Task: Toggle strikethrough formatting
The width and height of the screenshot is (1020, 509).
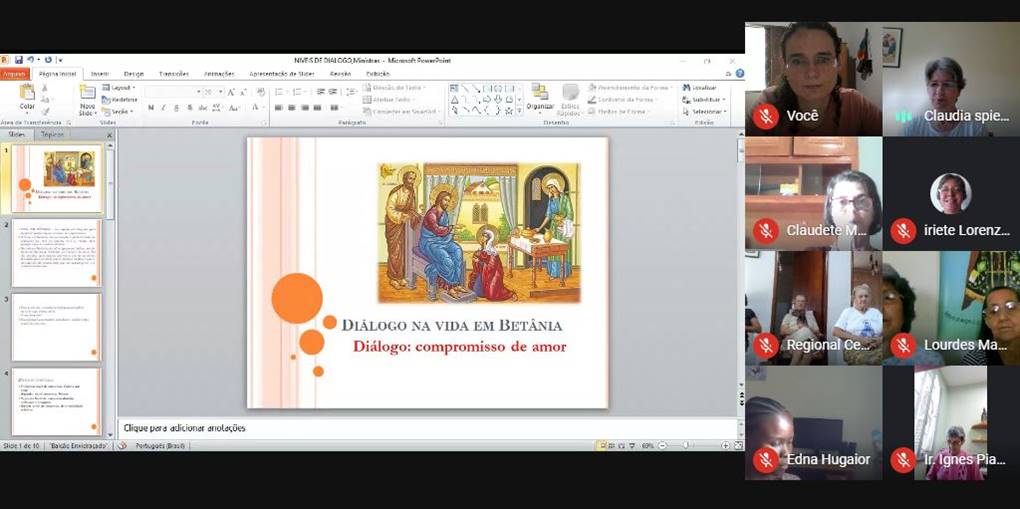Action: tap(203, 107)
